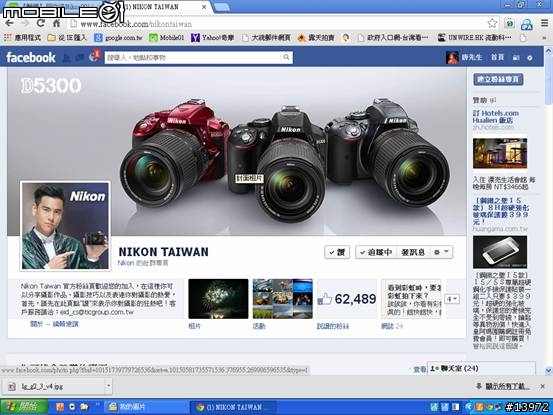Open Facebook messages icon in blue bar
Image resolution: width=553 pixels, height=415 pixels.
(x=80, y=57)
